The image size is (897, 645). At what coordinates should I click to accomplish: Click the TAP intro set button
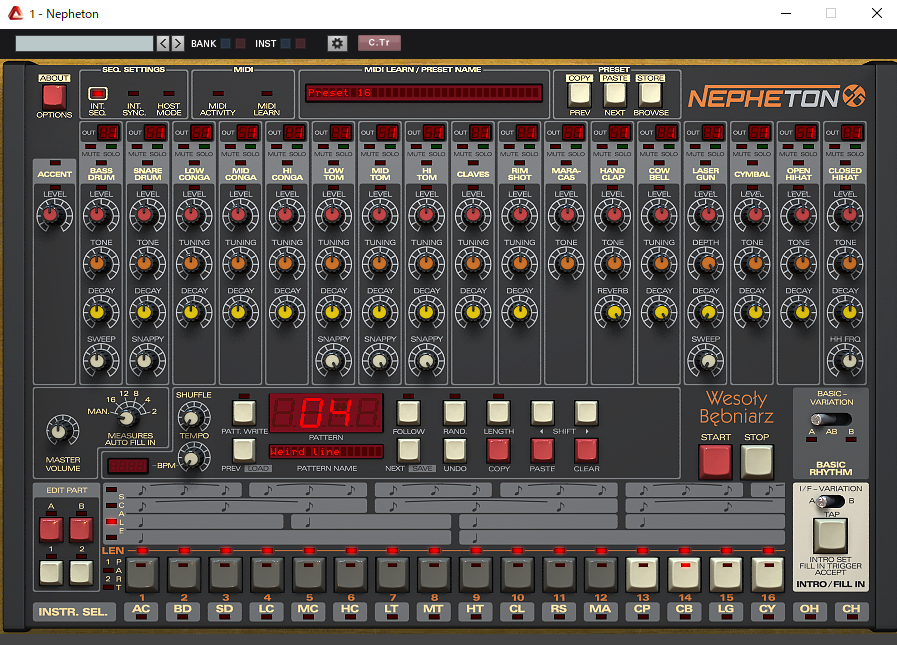(830, 536)
